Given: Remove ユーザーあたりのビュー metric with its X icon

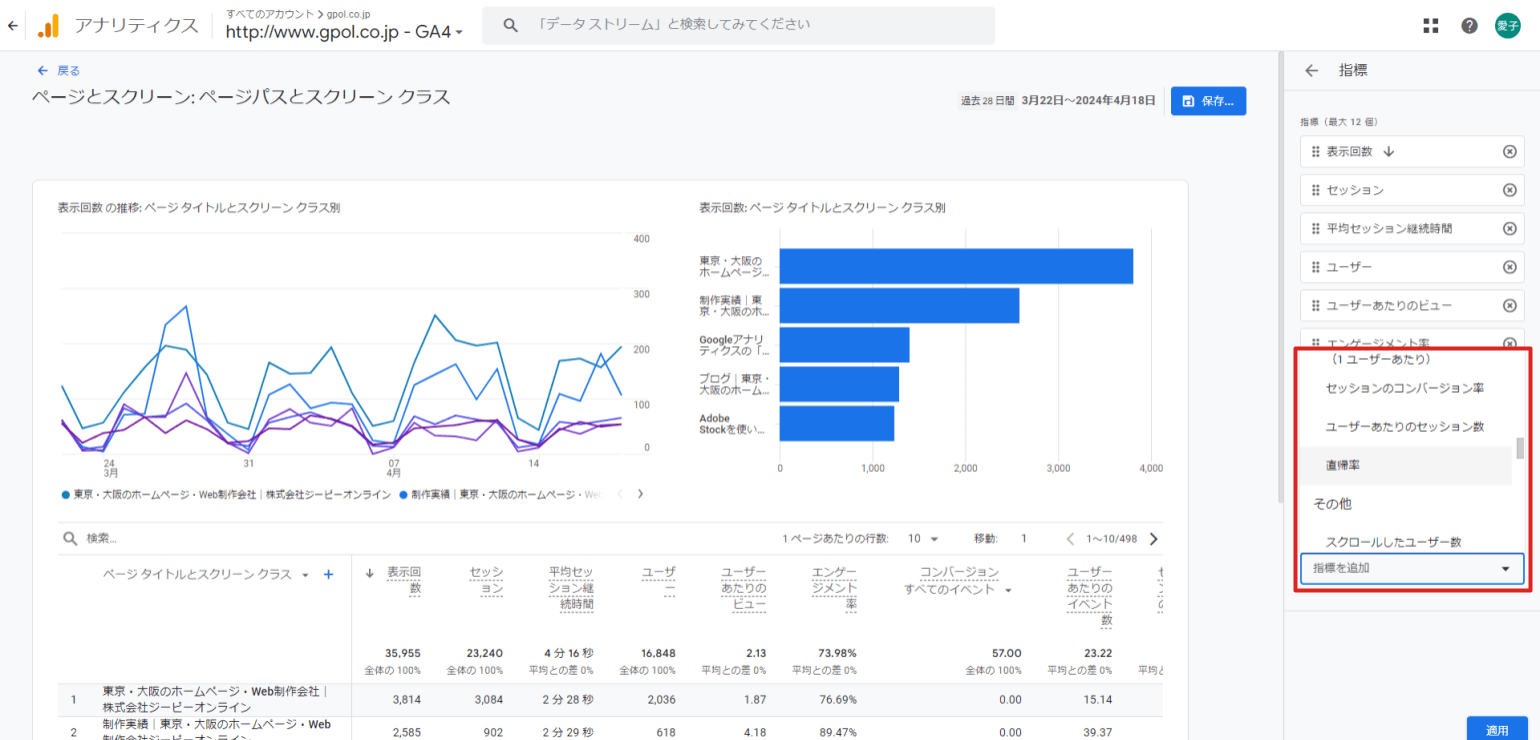Looking at the screenshot, I should pos(1510,305).
